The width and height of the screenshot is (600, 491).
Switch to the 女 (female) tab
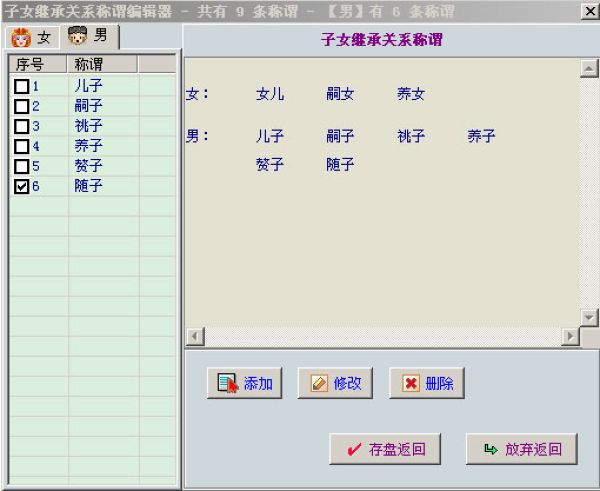(x=33, y=38)
